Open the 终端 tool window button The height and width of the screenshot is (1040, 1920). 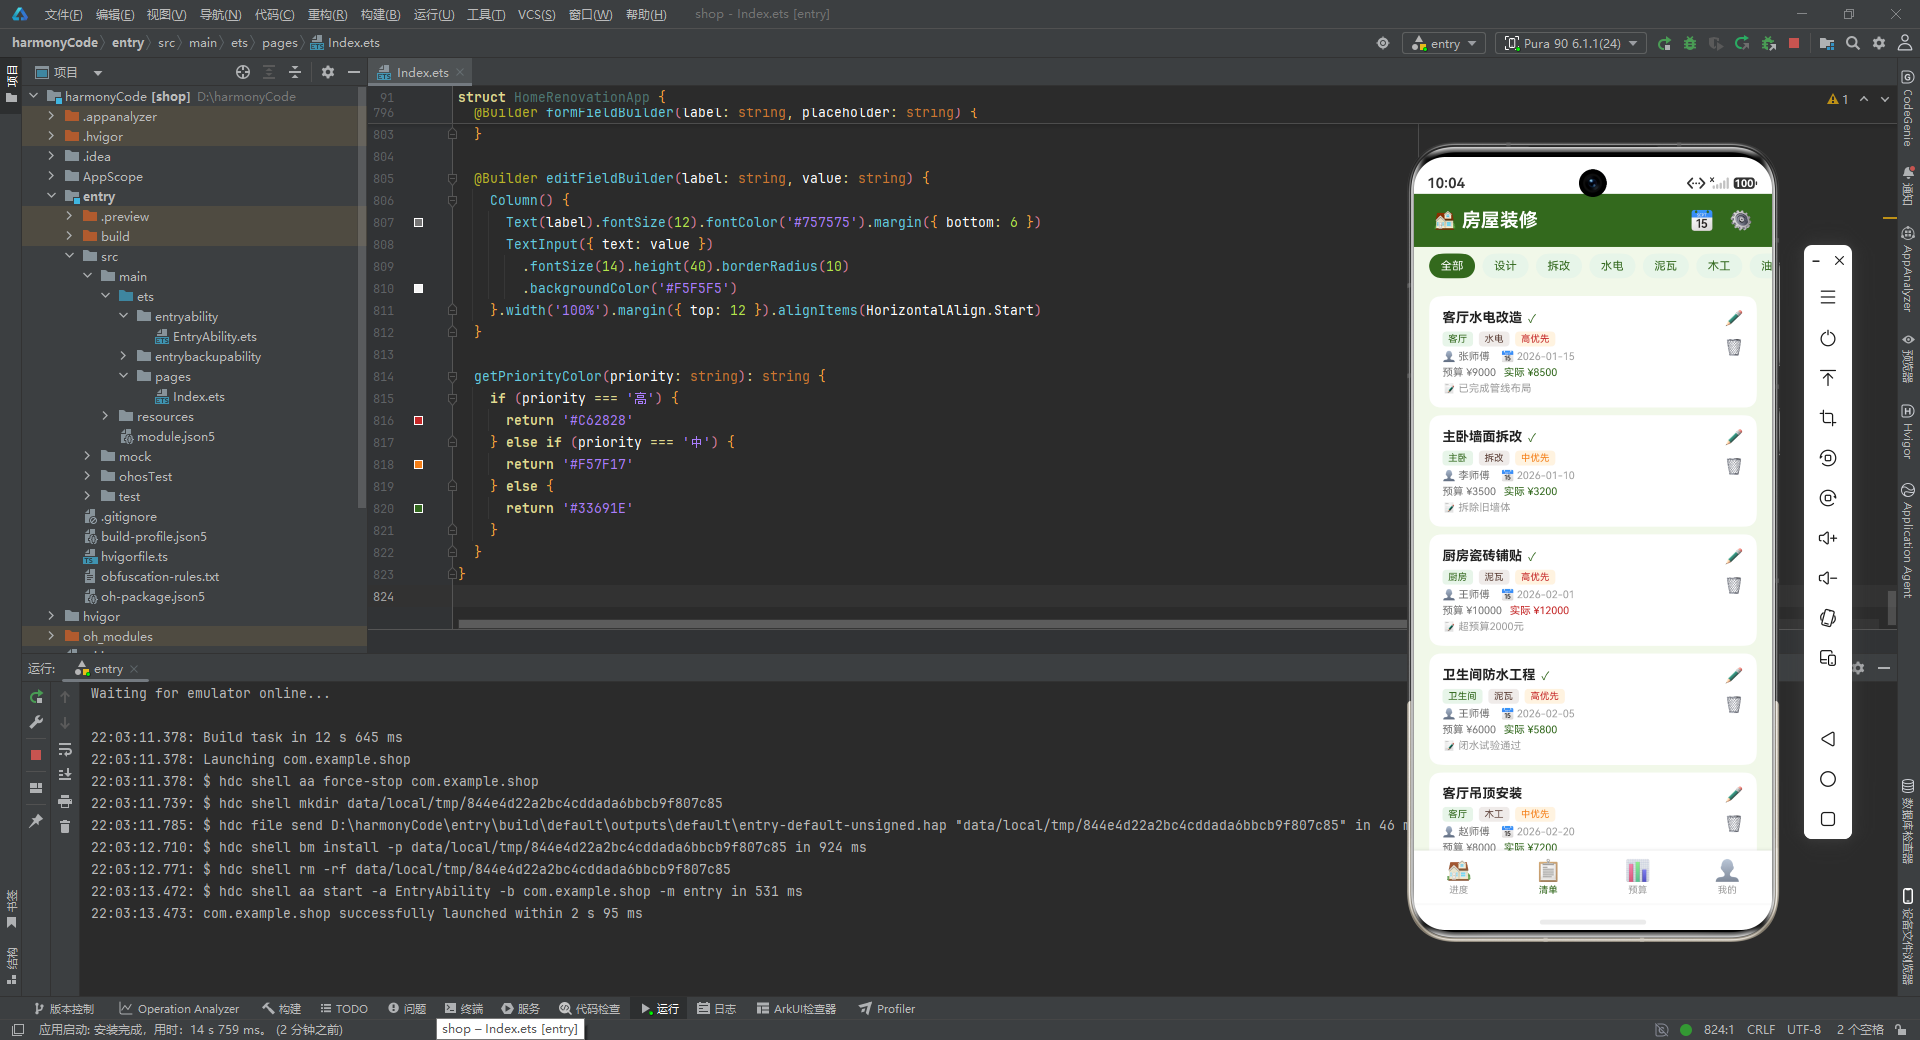(464, 1008)
